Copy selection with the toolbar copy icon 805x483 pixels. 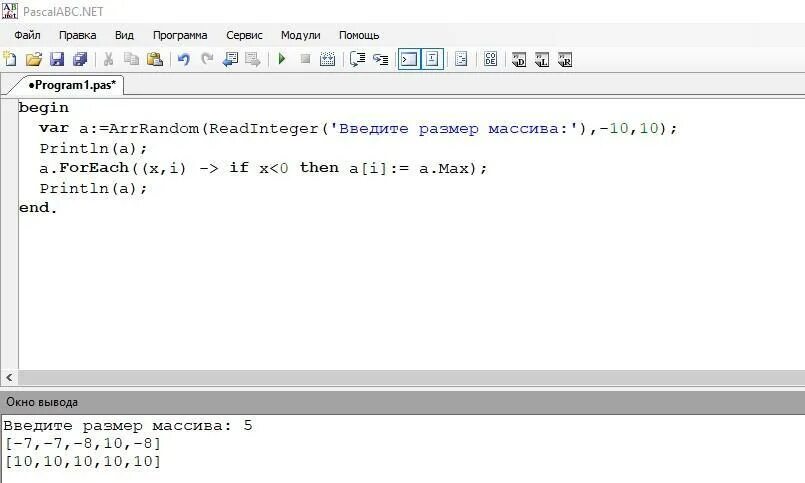[131, 59]
